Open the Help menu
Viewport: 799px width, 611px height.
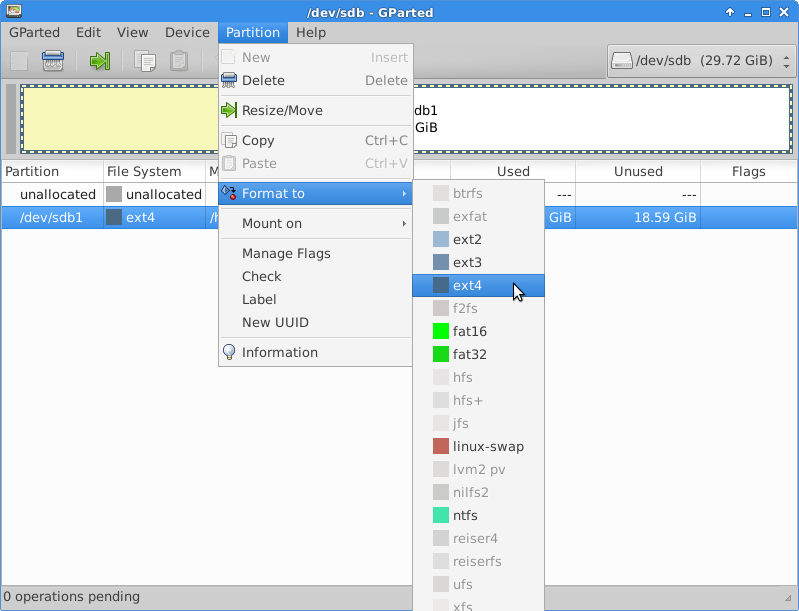coord(311,33)
